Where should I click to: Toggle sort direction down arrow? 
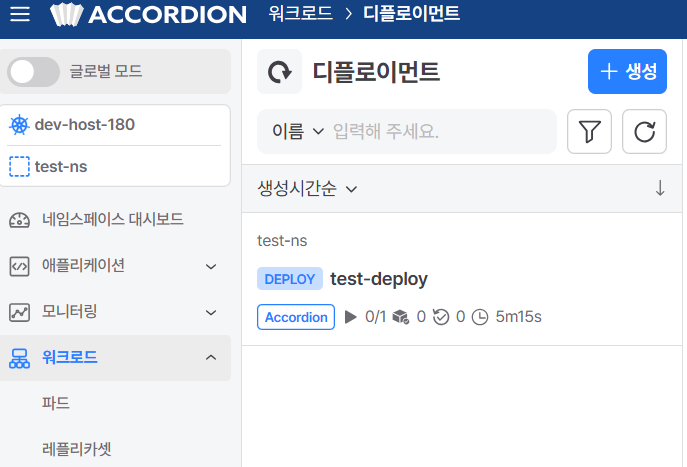click(x=660, y=188)
